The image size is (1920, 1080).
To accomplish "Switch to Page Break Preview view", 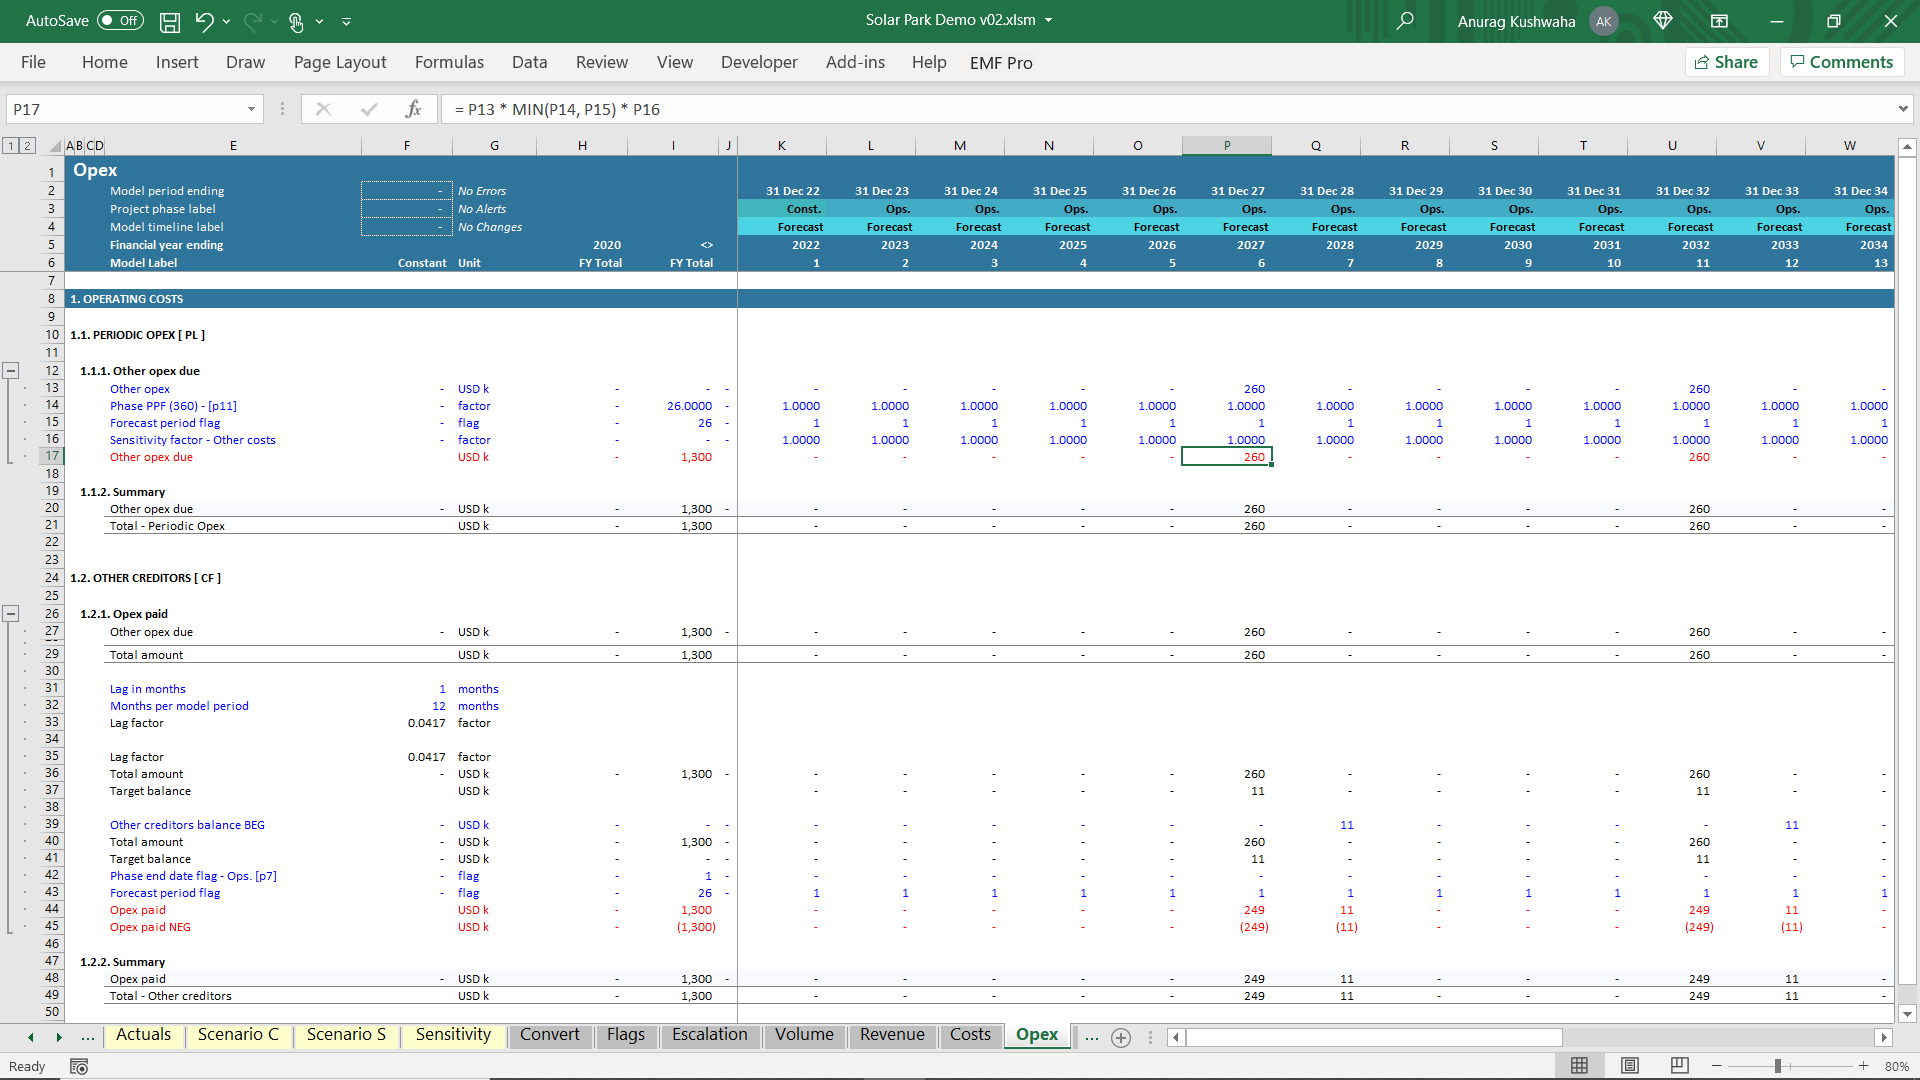I will click(x=1679, y=1066).
